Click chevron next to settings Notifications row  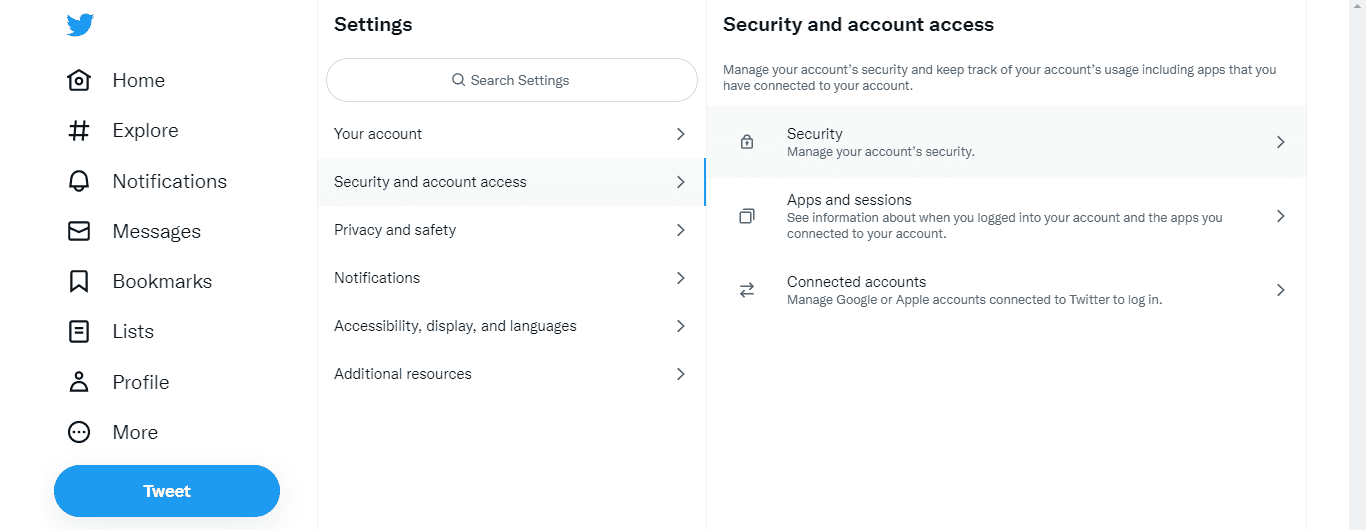coord(680,278)
